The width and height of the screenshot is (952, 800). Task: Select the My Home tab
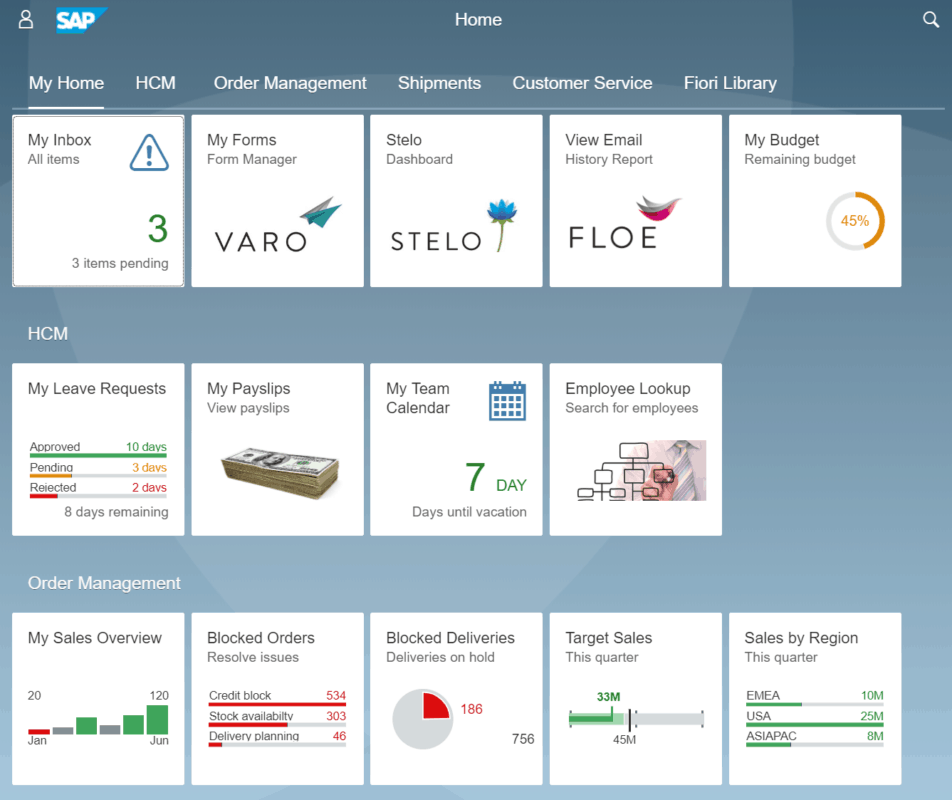click(x=66, y=83)
